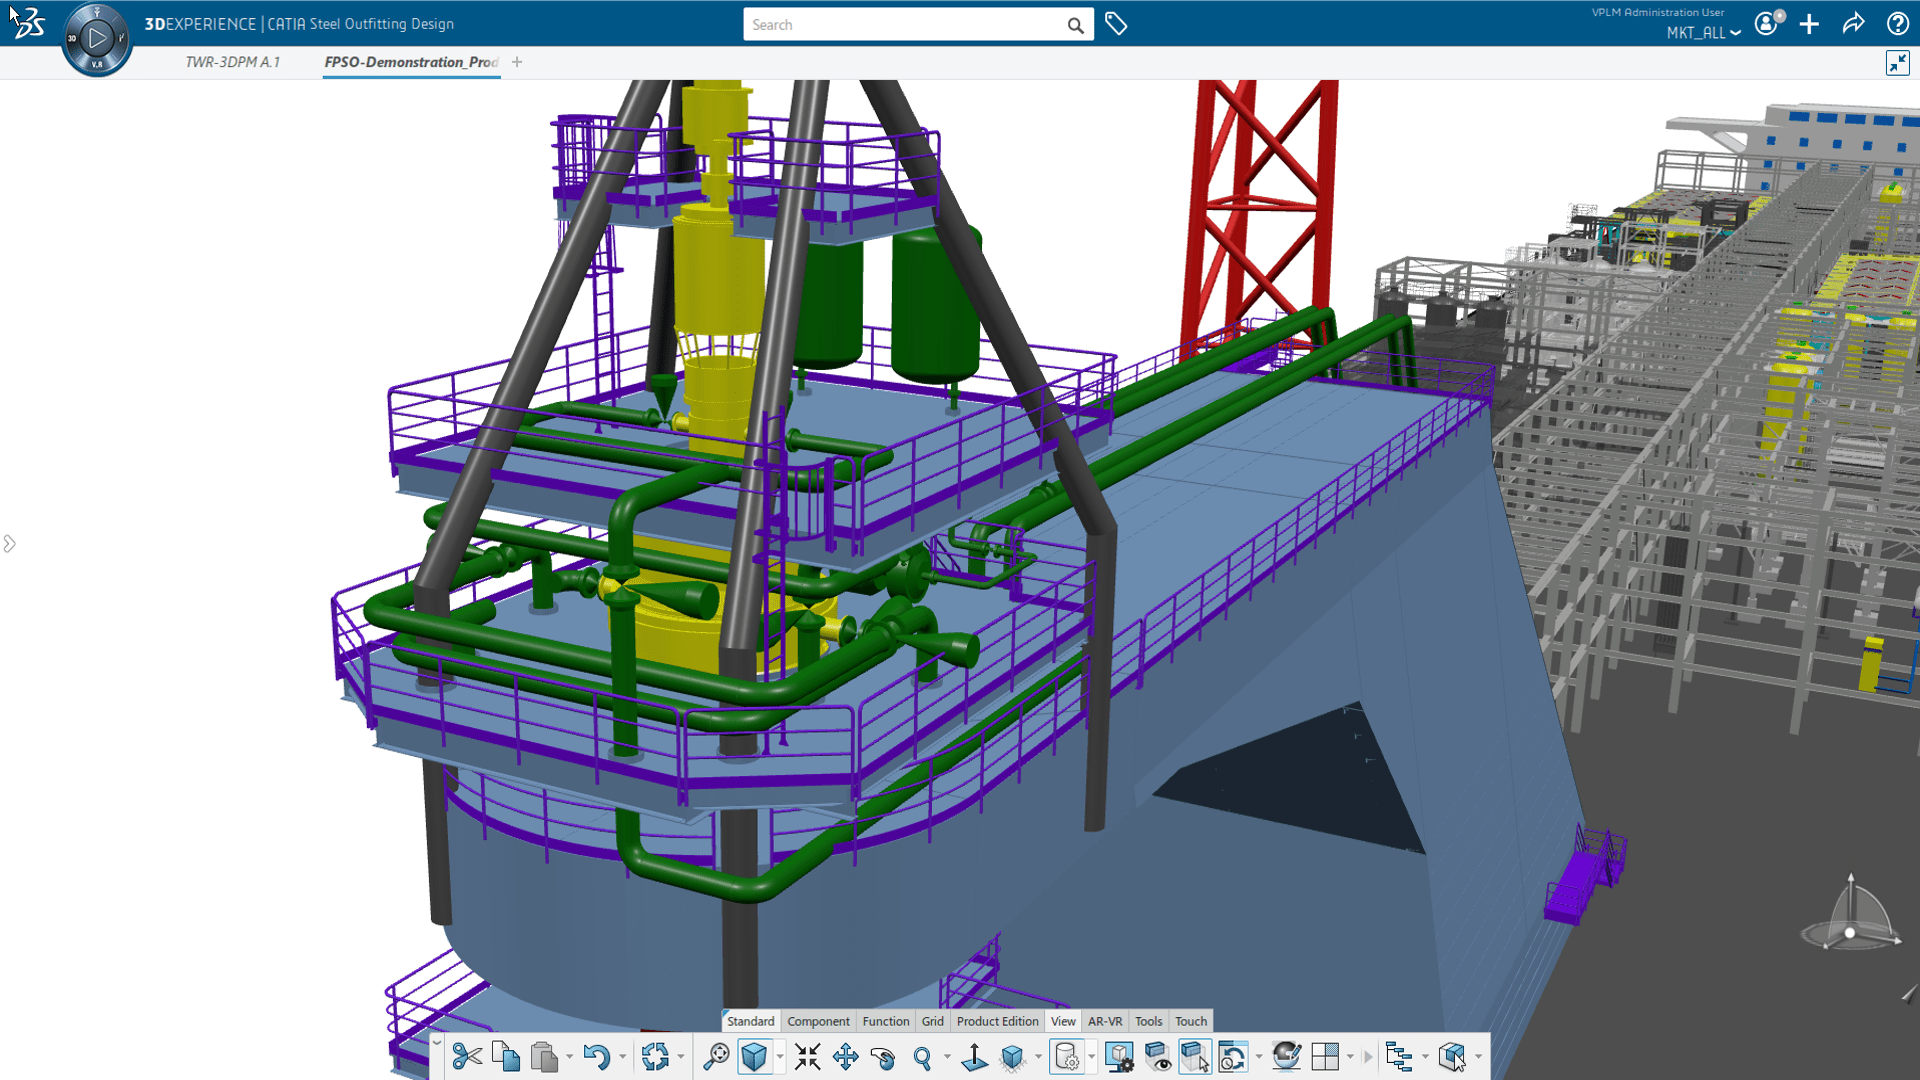The width and height of the screenshot is (1920, 1080).
Task: Select the Rotate view tool
Action: [x=883, y=1057]
